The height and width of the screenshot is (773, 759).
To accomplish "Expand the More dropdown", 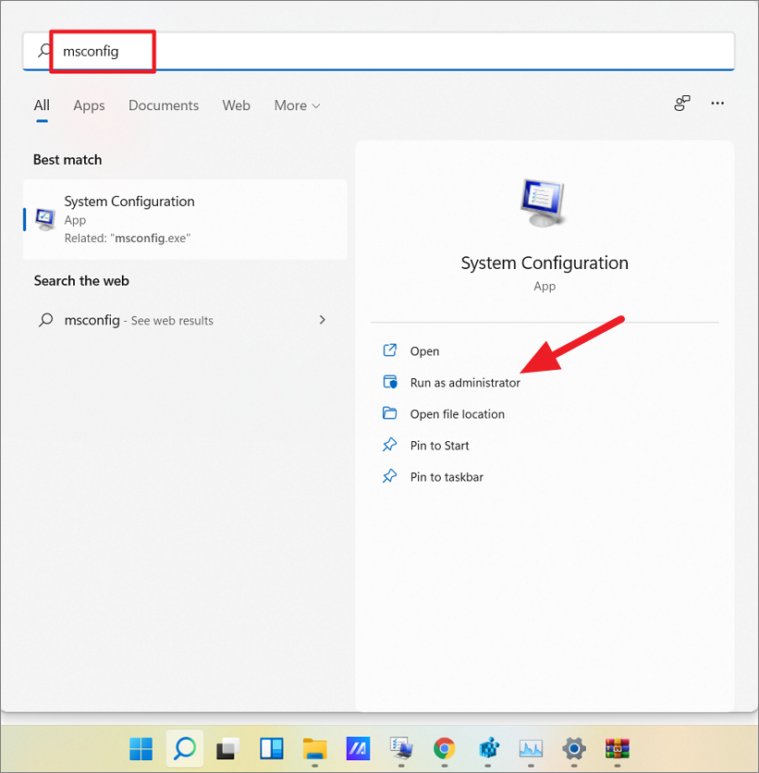I will 297,105.
